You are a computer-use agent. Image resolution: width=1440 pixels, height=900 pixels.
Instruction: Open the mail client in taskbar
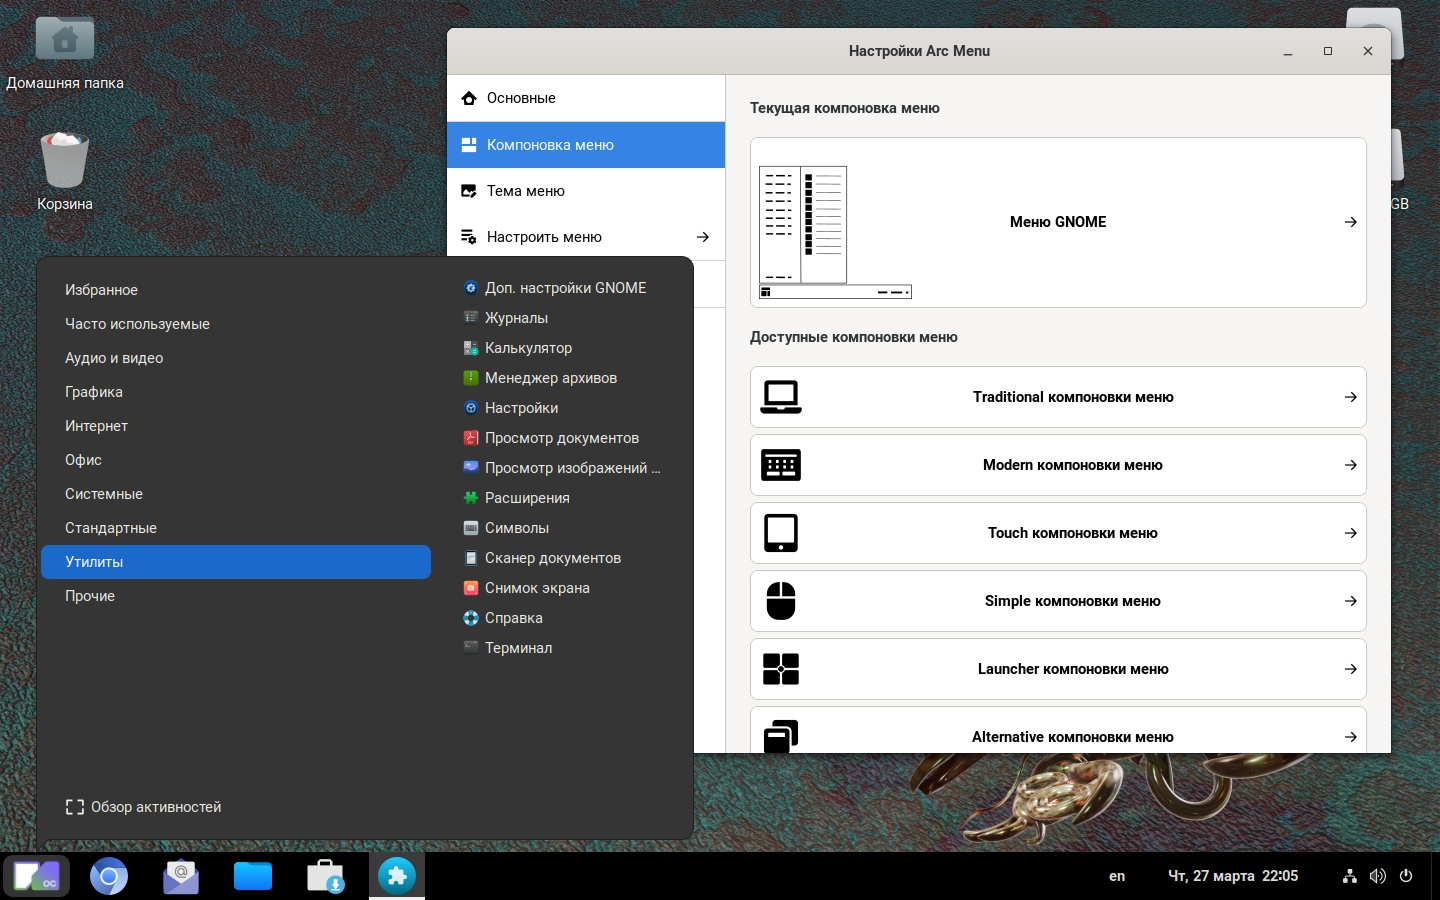click(x=181, y=877)
